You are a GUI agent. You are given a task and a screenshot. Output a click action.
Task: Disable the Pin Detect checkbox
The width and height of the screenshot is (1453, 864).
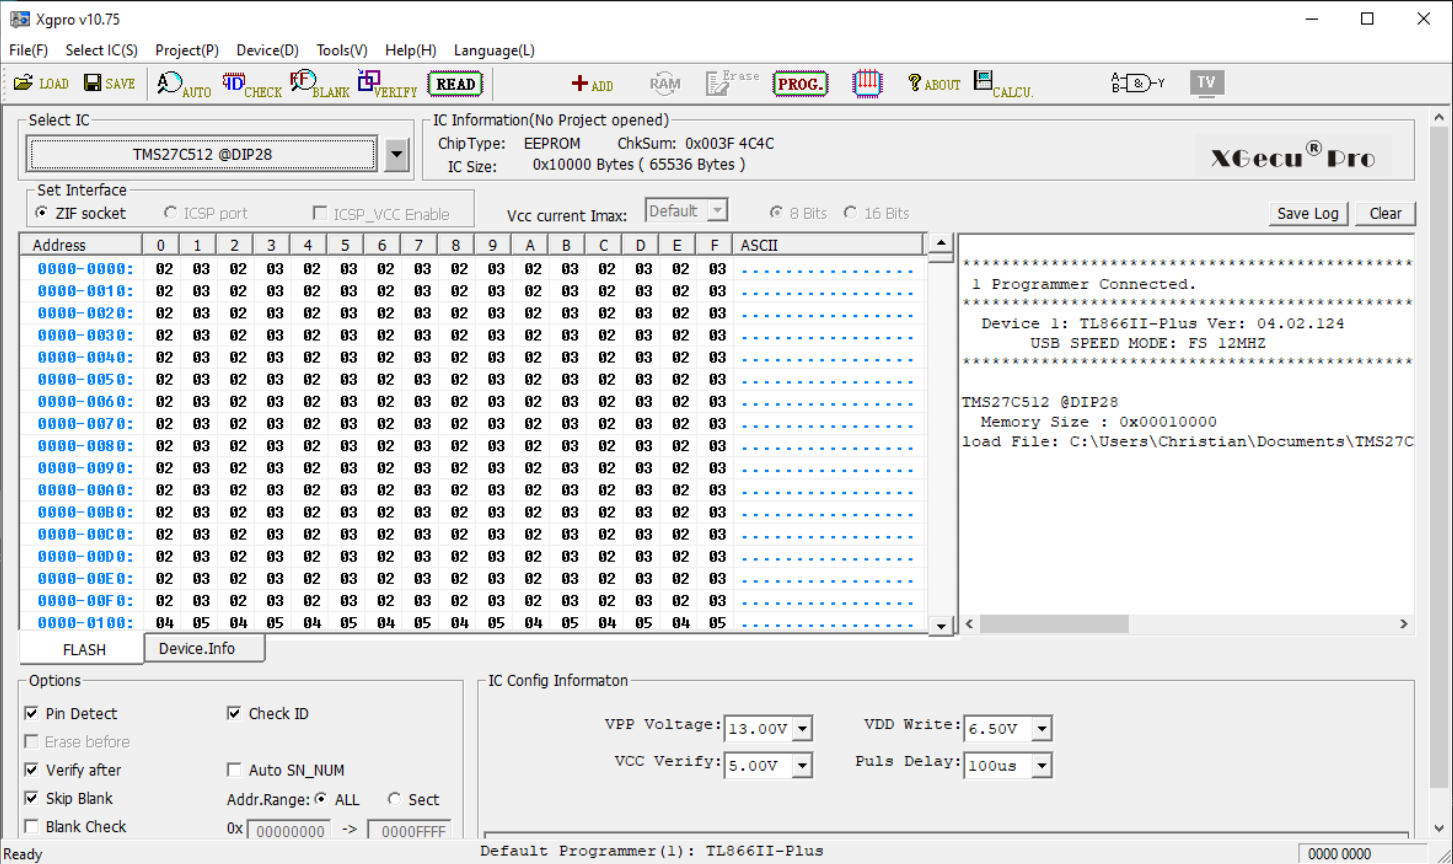point(32,713)
